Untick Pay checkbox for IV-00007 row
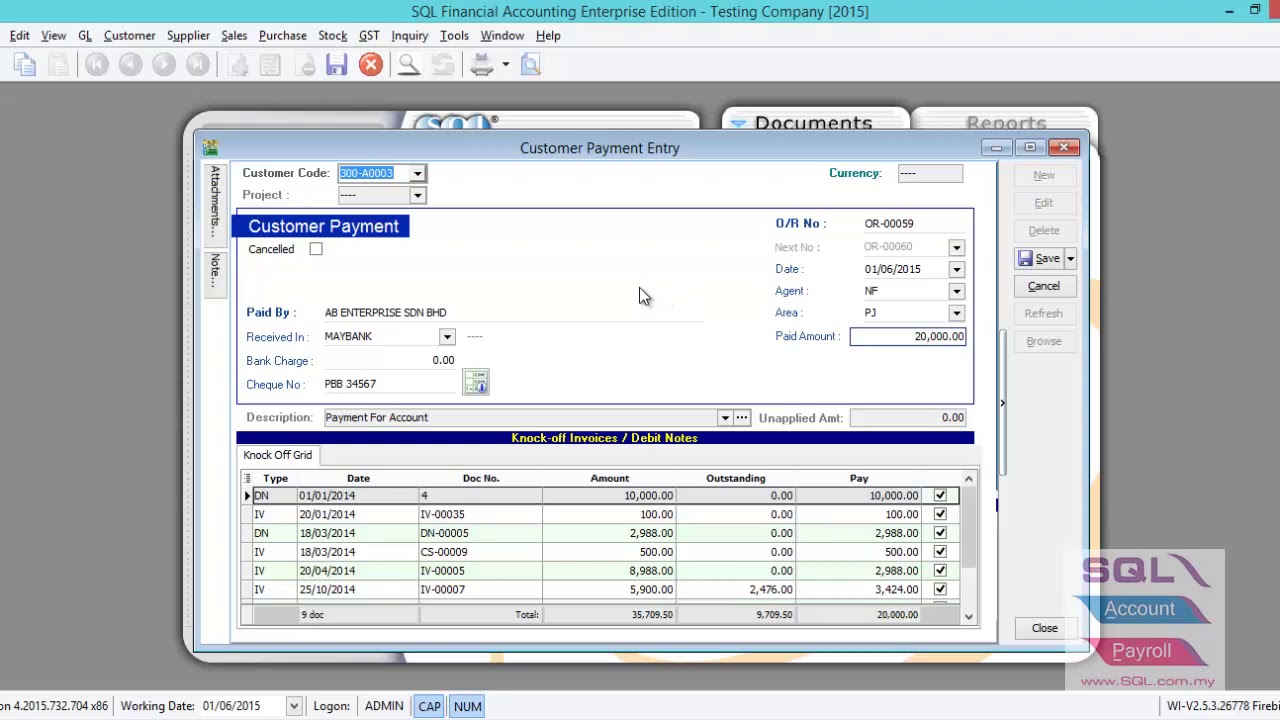 (940, 589)
